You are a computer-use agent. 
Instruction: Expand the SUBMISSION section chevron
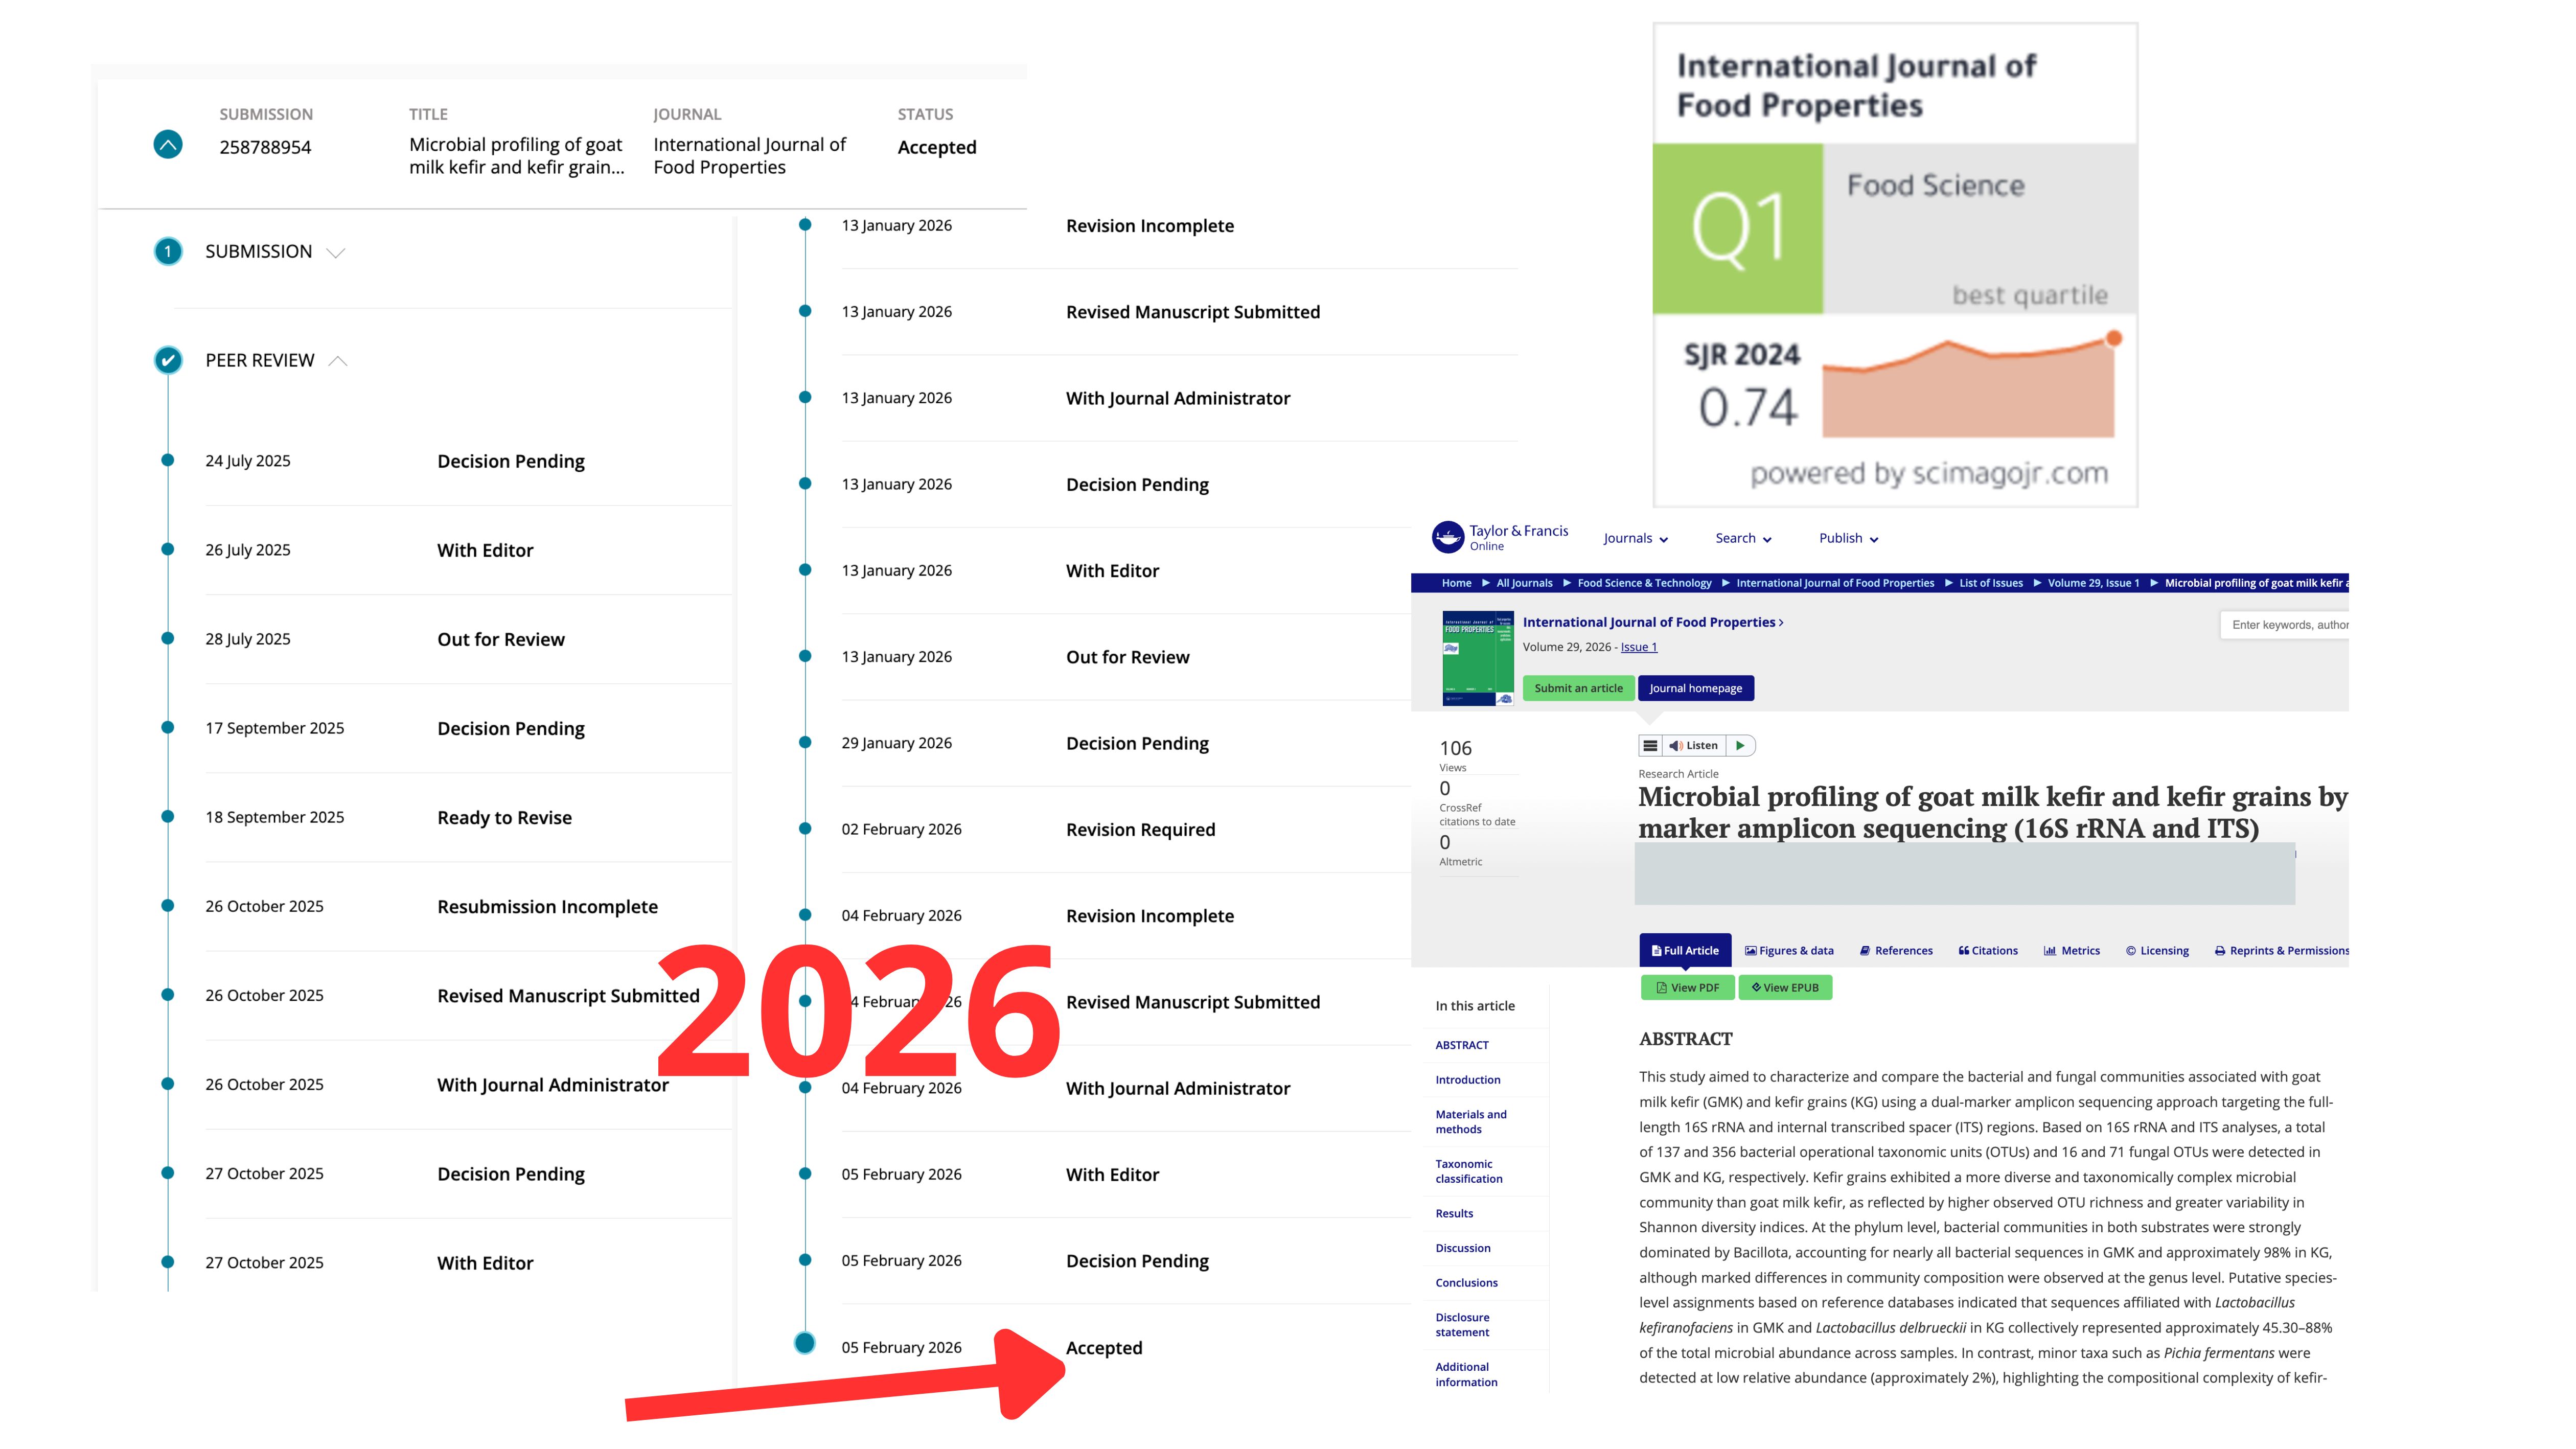(x=336, y=252)
